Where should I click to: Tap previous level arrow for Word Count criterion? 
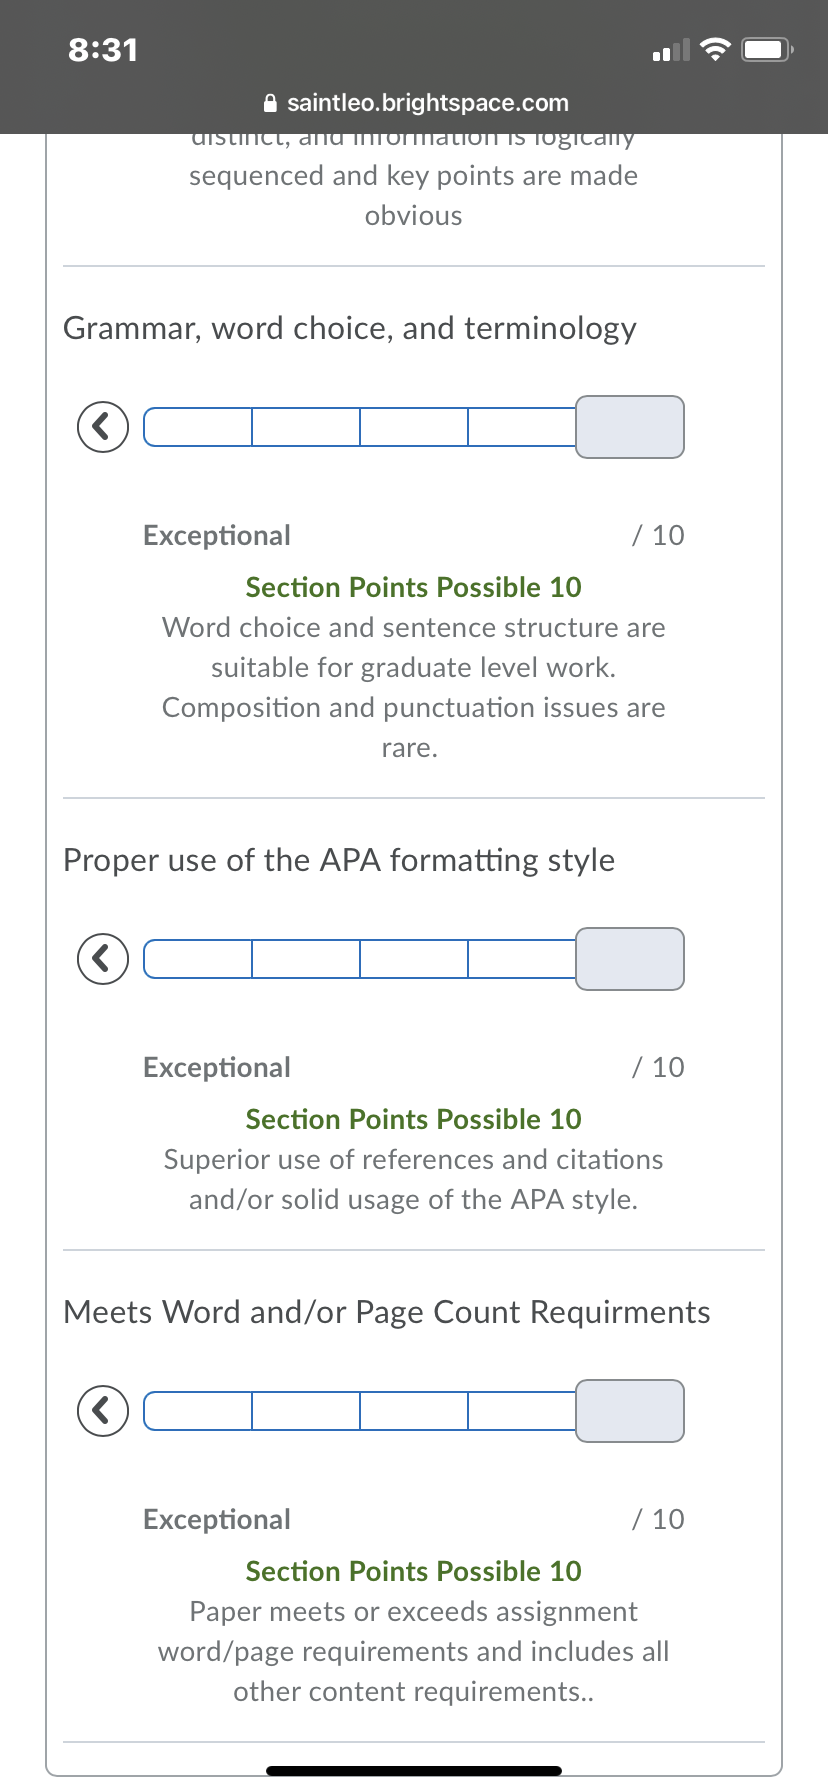coord(103,1411)
